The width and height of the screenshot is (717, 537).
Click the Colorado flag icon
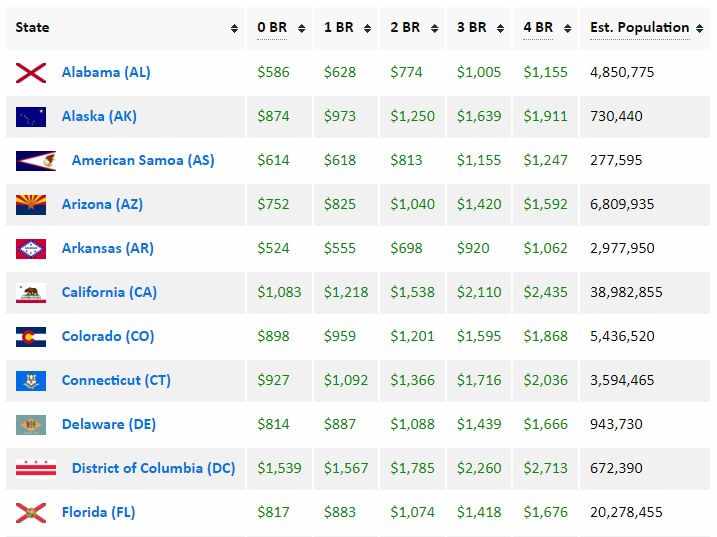click(x=31, y=336)
